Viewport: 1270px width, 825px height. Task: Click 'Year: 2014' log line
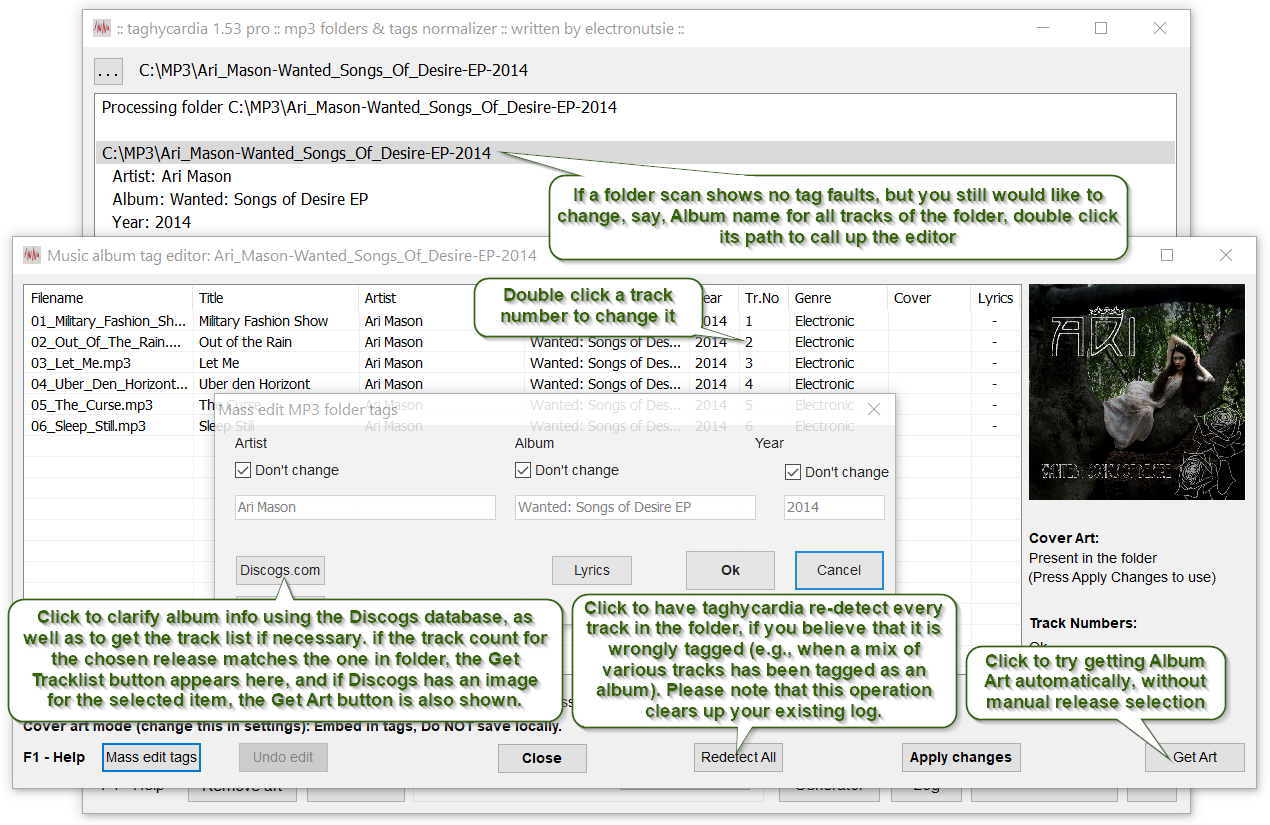(152, 222)
